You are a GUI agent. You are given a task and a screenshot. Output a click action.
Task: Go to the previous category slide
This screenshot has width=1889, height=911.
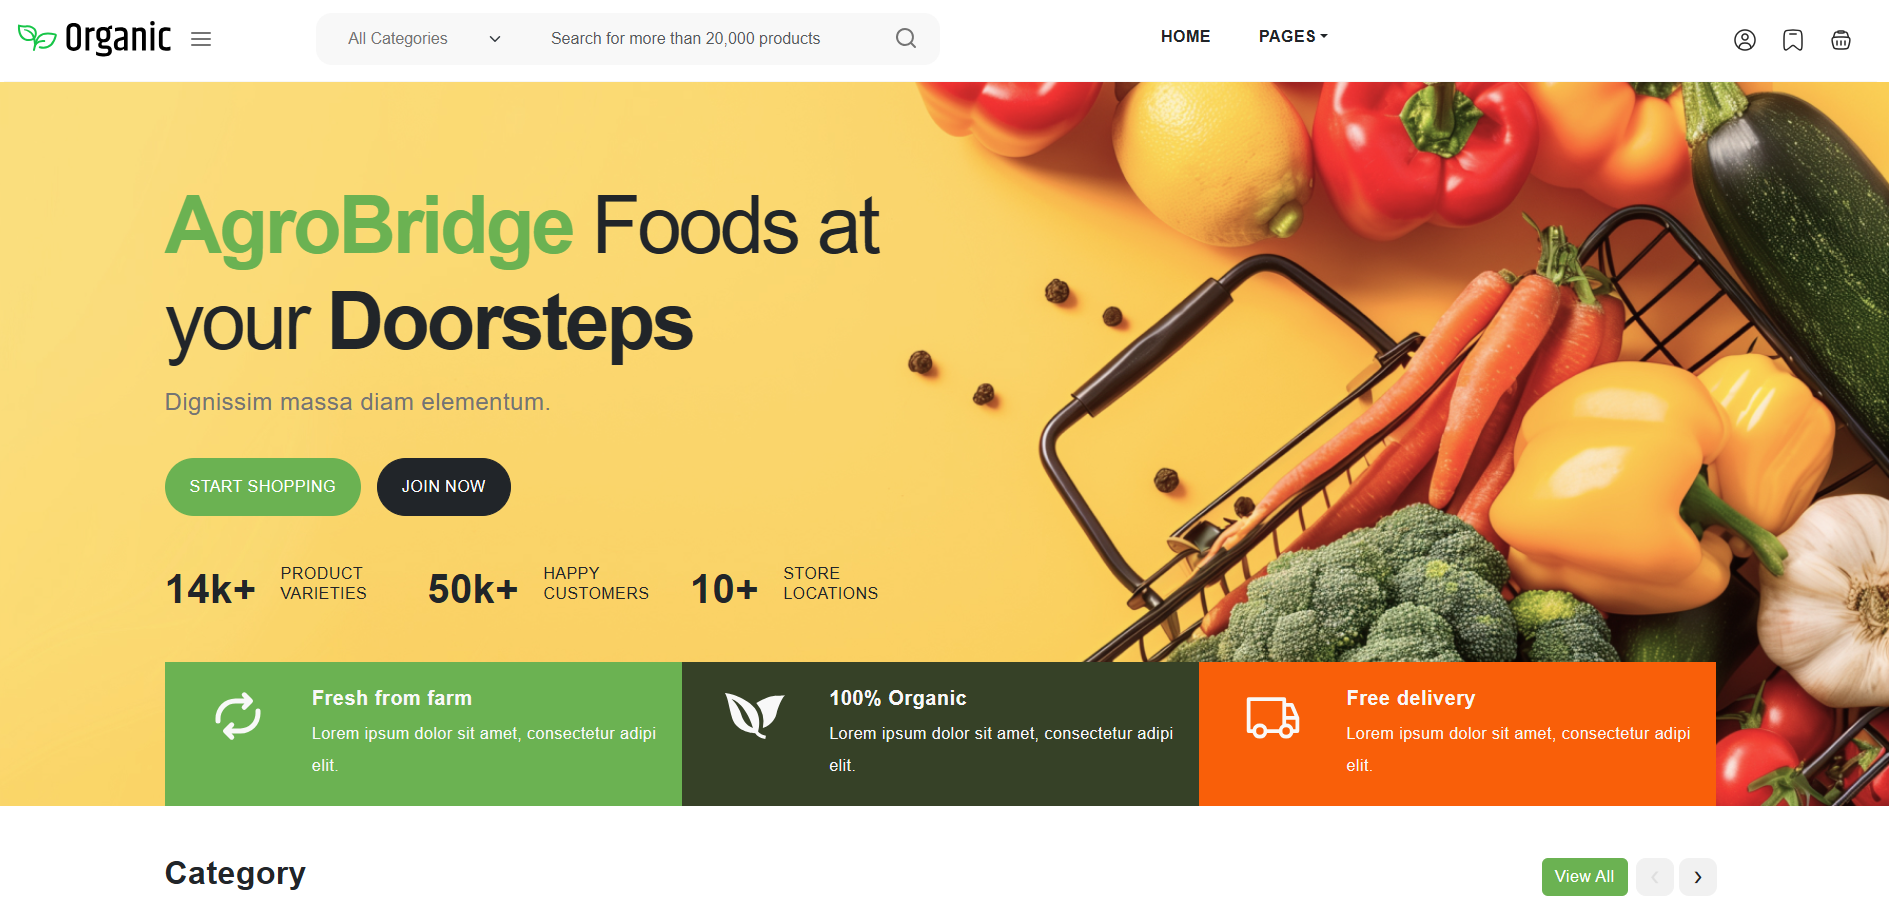(1655, 877)
